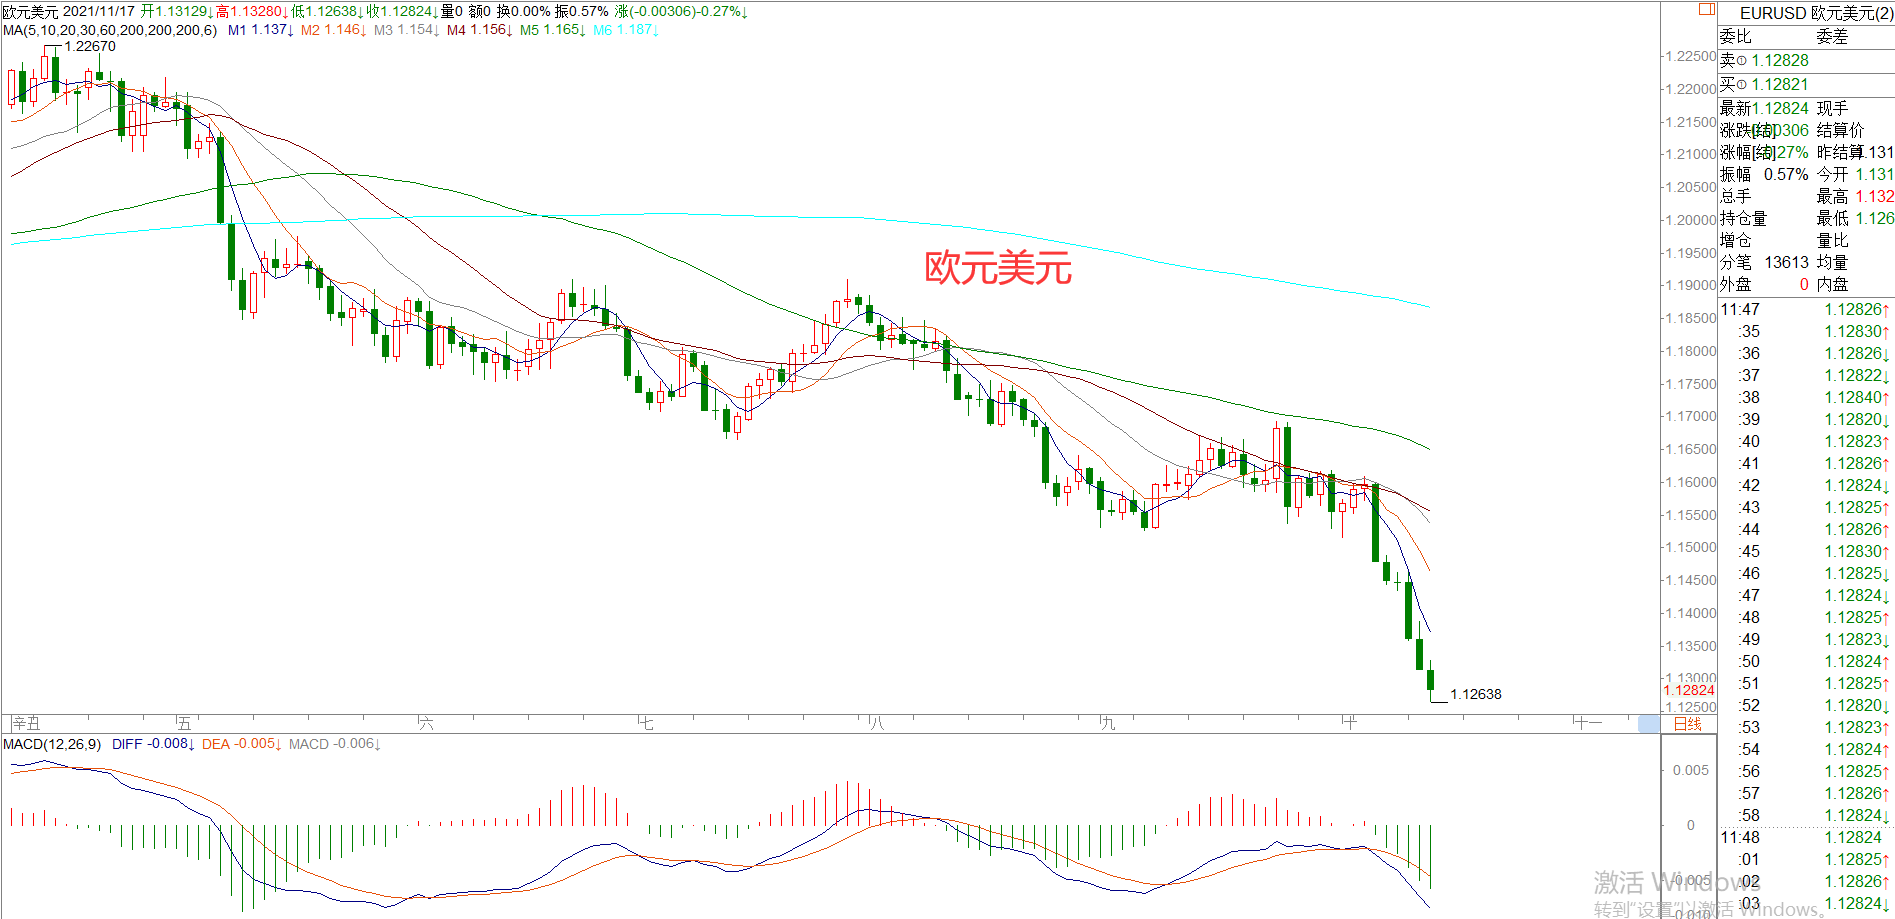1895x919 pixels.
Task: Click the buy level ① marker
Action: coord(1742,85)
